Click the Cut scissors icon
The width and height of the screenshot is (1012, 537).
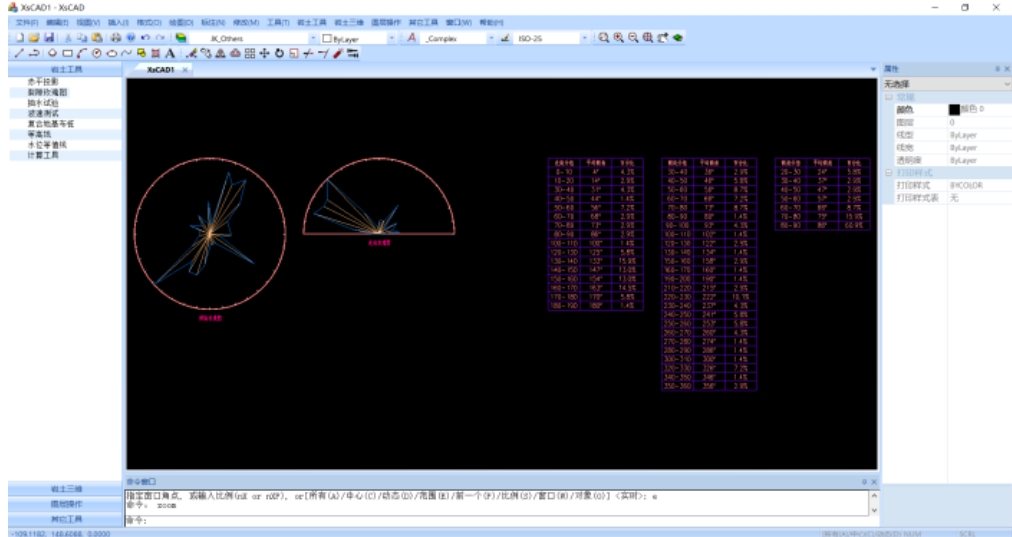click(x=68, y=38)
